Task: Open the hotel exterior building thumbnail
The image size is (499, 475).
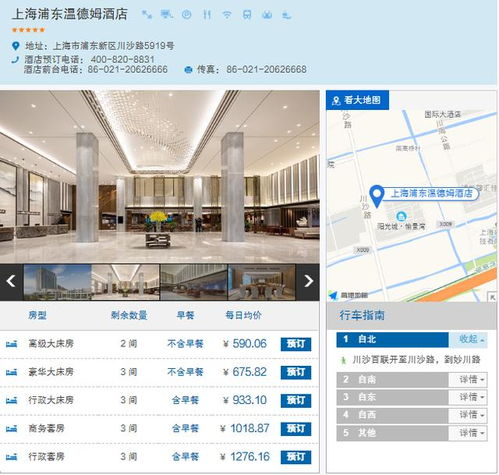Action: [57, 282]
